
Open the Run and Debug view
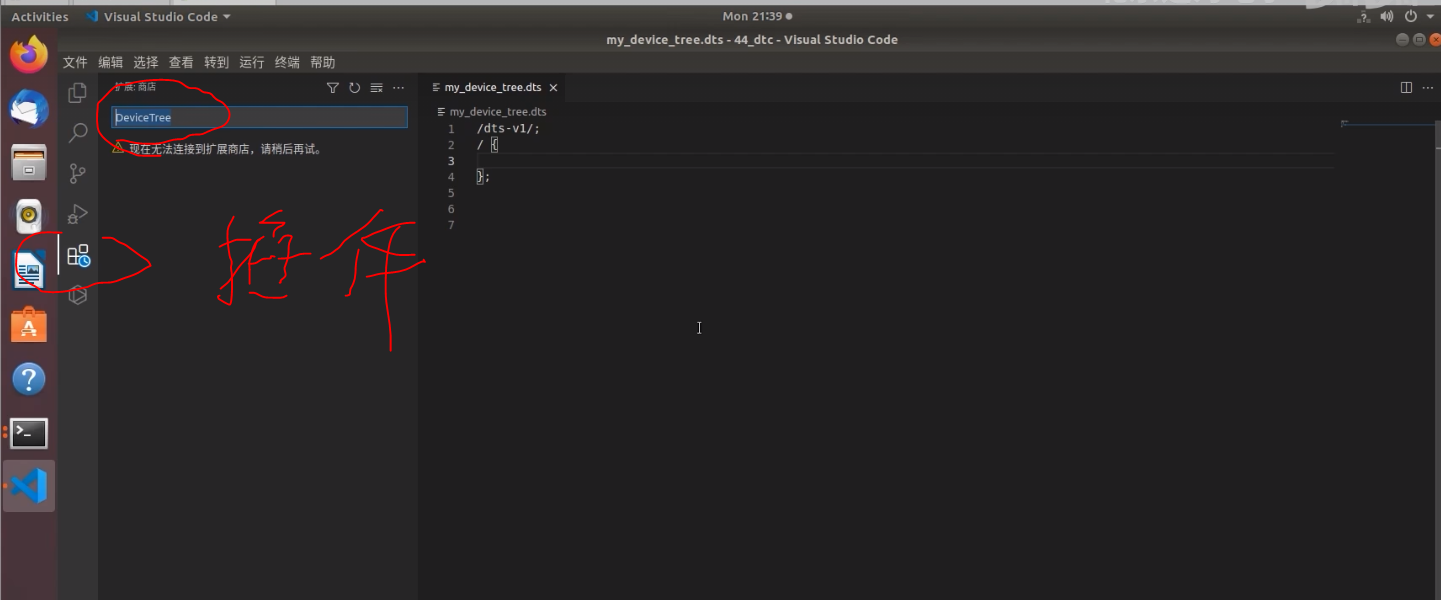(x=77, y=214)
